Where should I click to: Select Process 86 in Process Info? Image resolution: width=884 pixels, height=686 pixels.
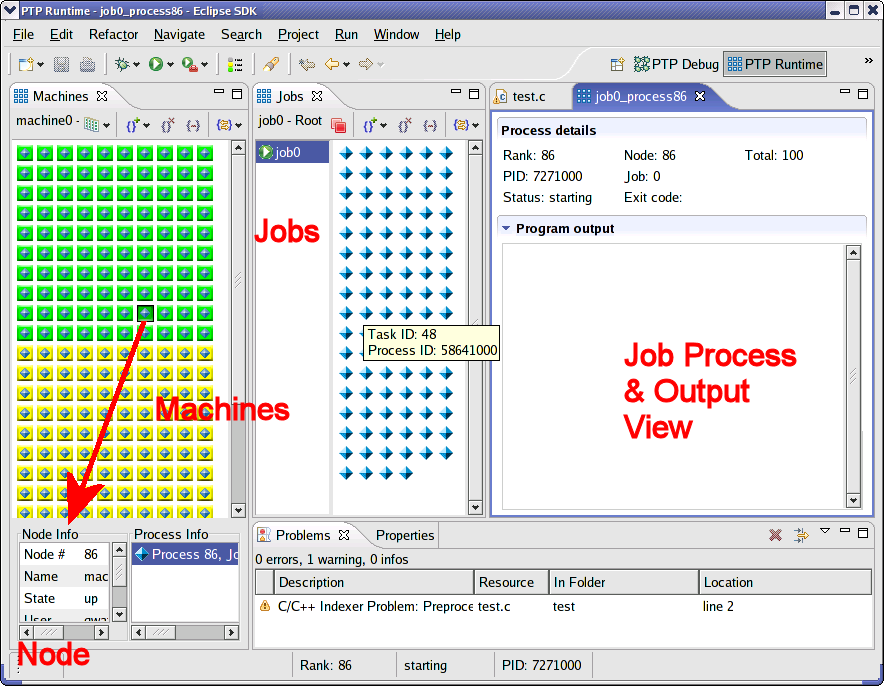tap(185, 555)
